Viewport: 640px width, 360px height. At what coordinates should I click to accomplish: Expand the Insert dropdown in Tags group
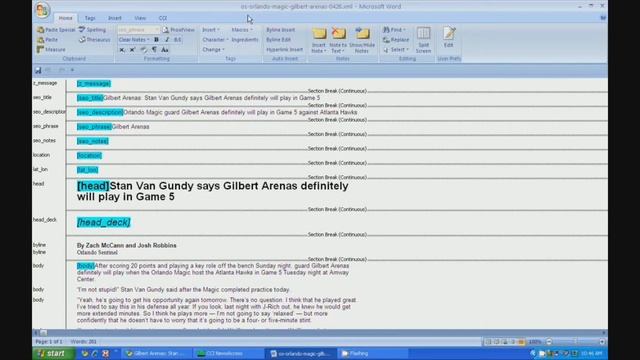(211, 30)
